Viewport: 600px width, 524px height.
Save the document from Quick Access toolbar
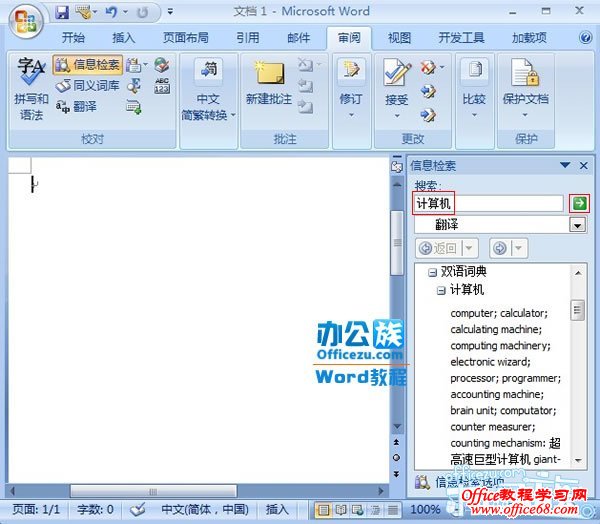click(x=62, y=13)
